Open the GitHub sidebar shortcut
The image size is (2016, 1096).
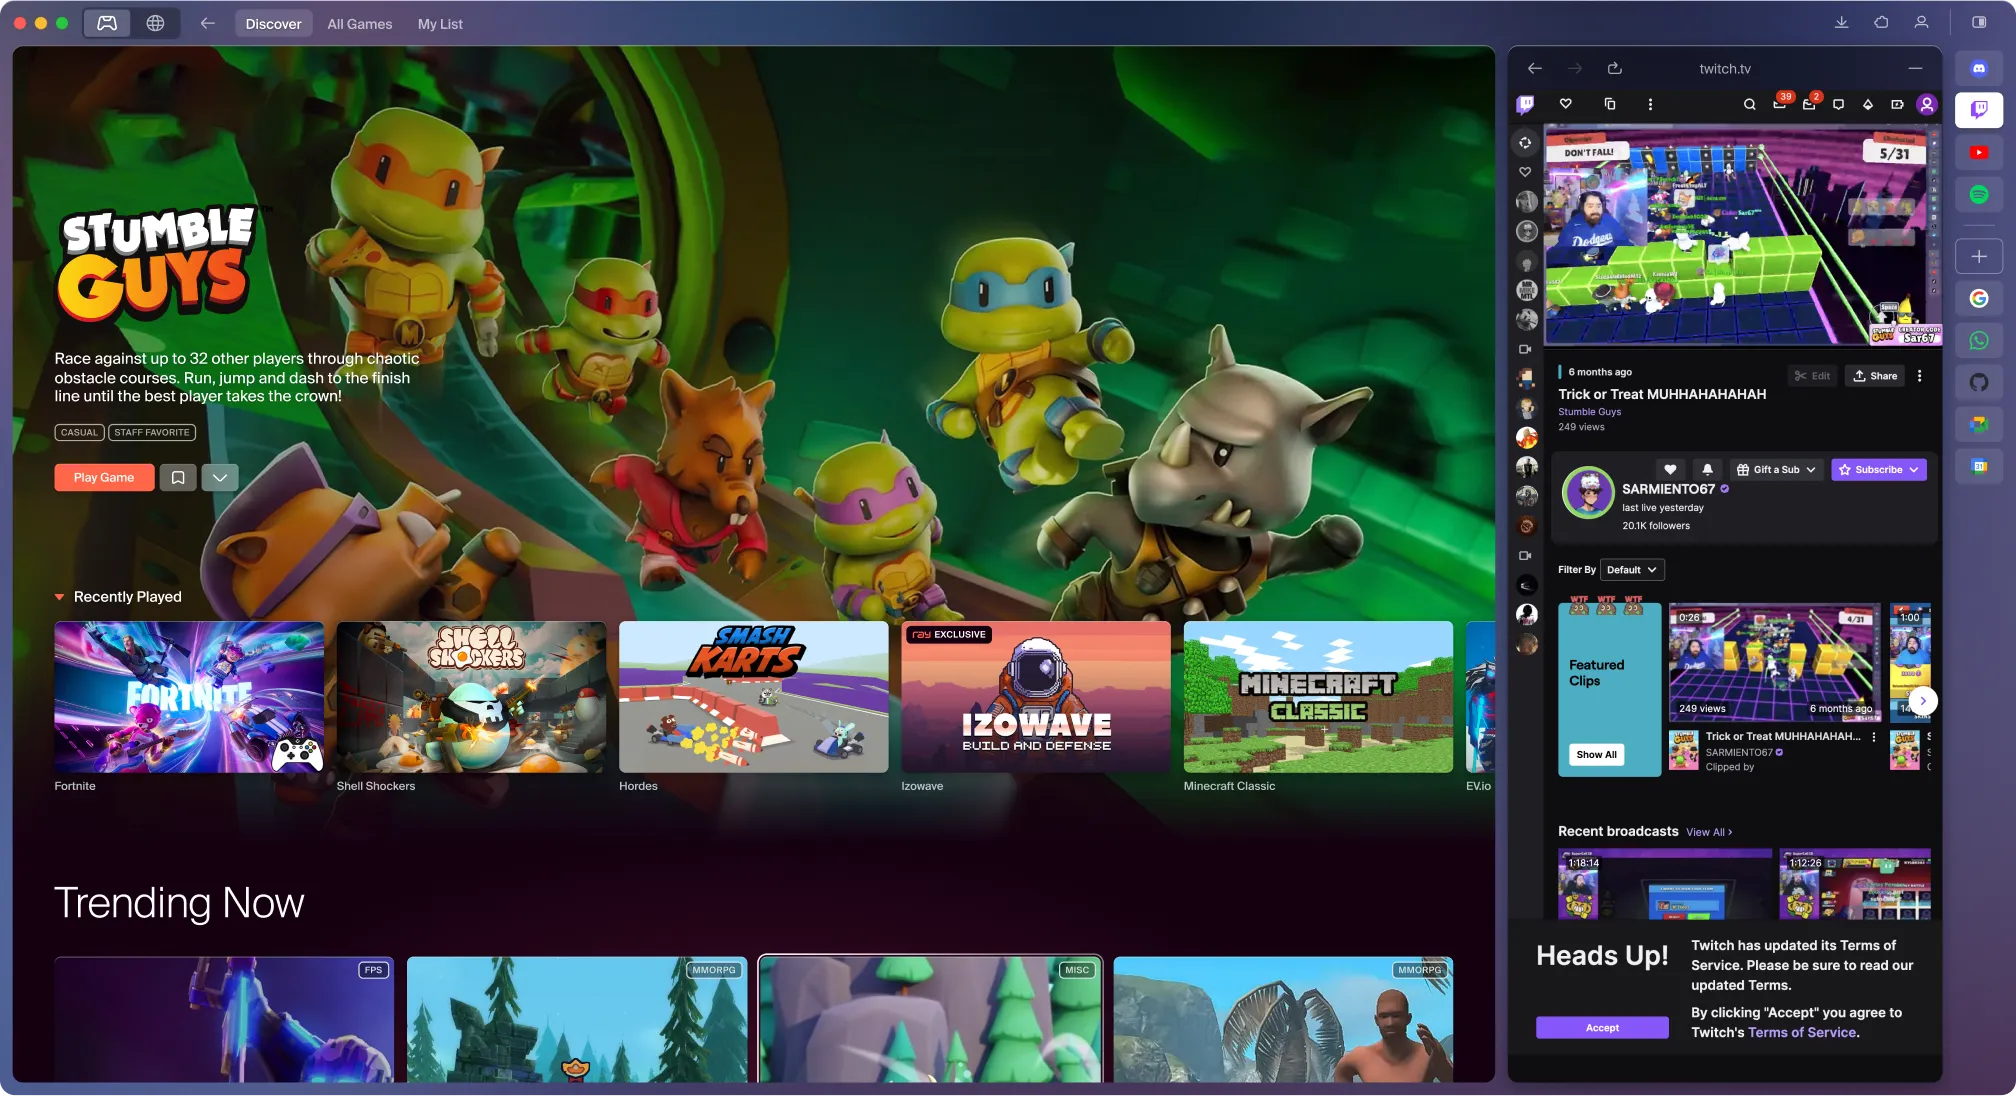[1978, 382]
